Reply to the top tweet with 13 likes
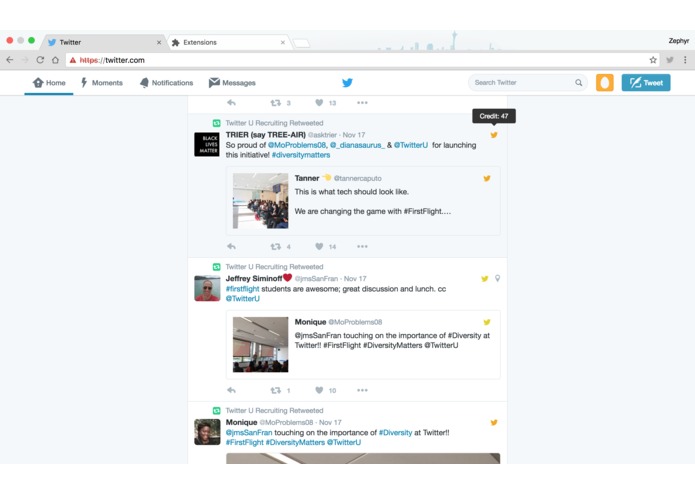Screen dimensions: 695x494 231,103
